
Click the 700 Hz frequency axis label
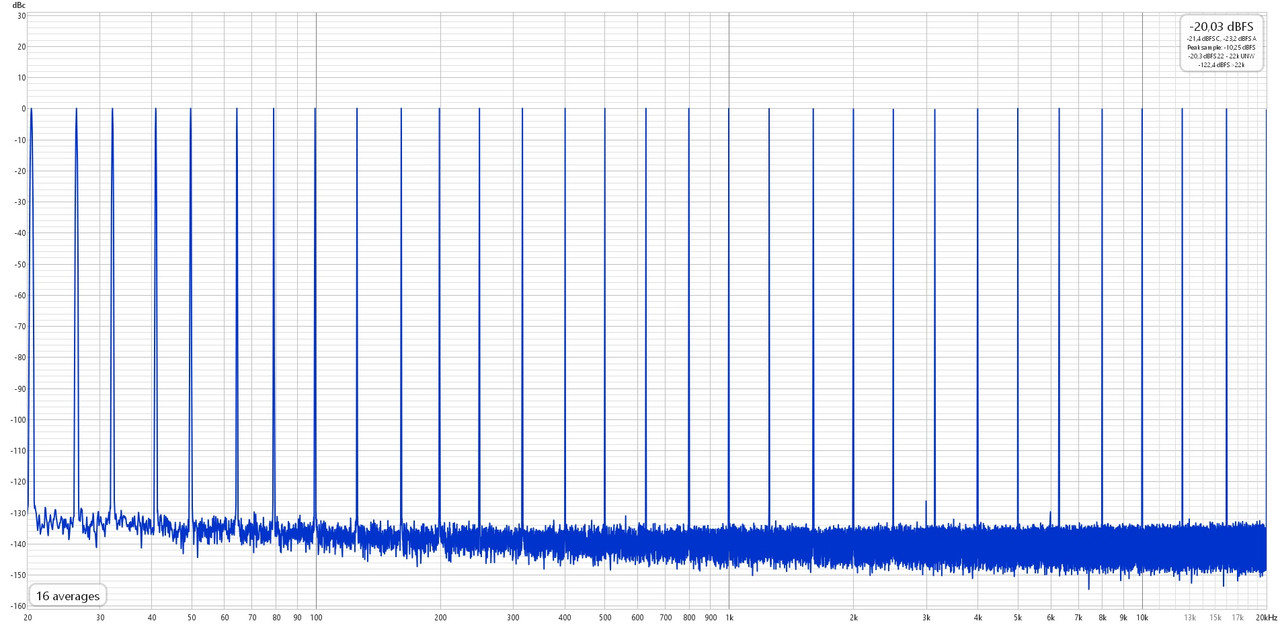pyautogui.click(x=665, y=618)
